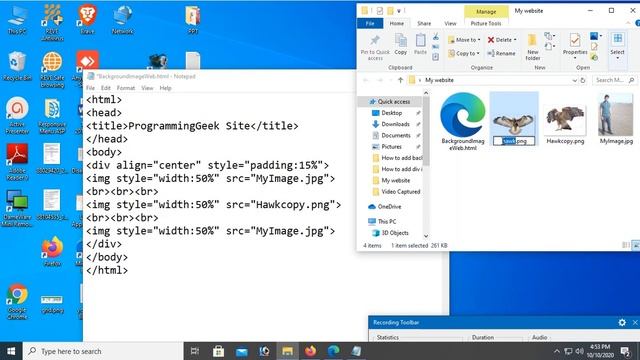Open Quick Access Toolbar customize arrow
Image resolution: width=640 pixels, height=360 pixels.
pyautogui.click(x=399, y=11)
